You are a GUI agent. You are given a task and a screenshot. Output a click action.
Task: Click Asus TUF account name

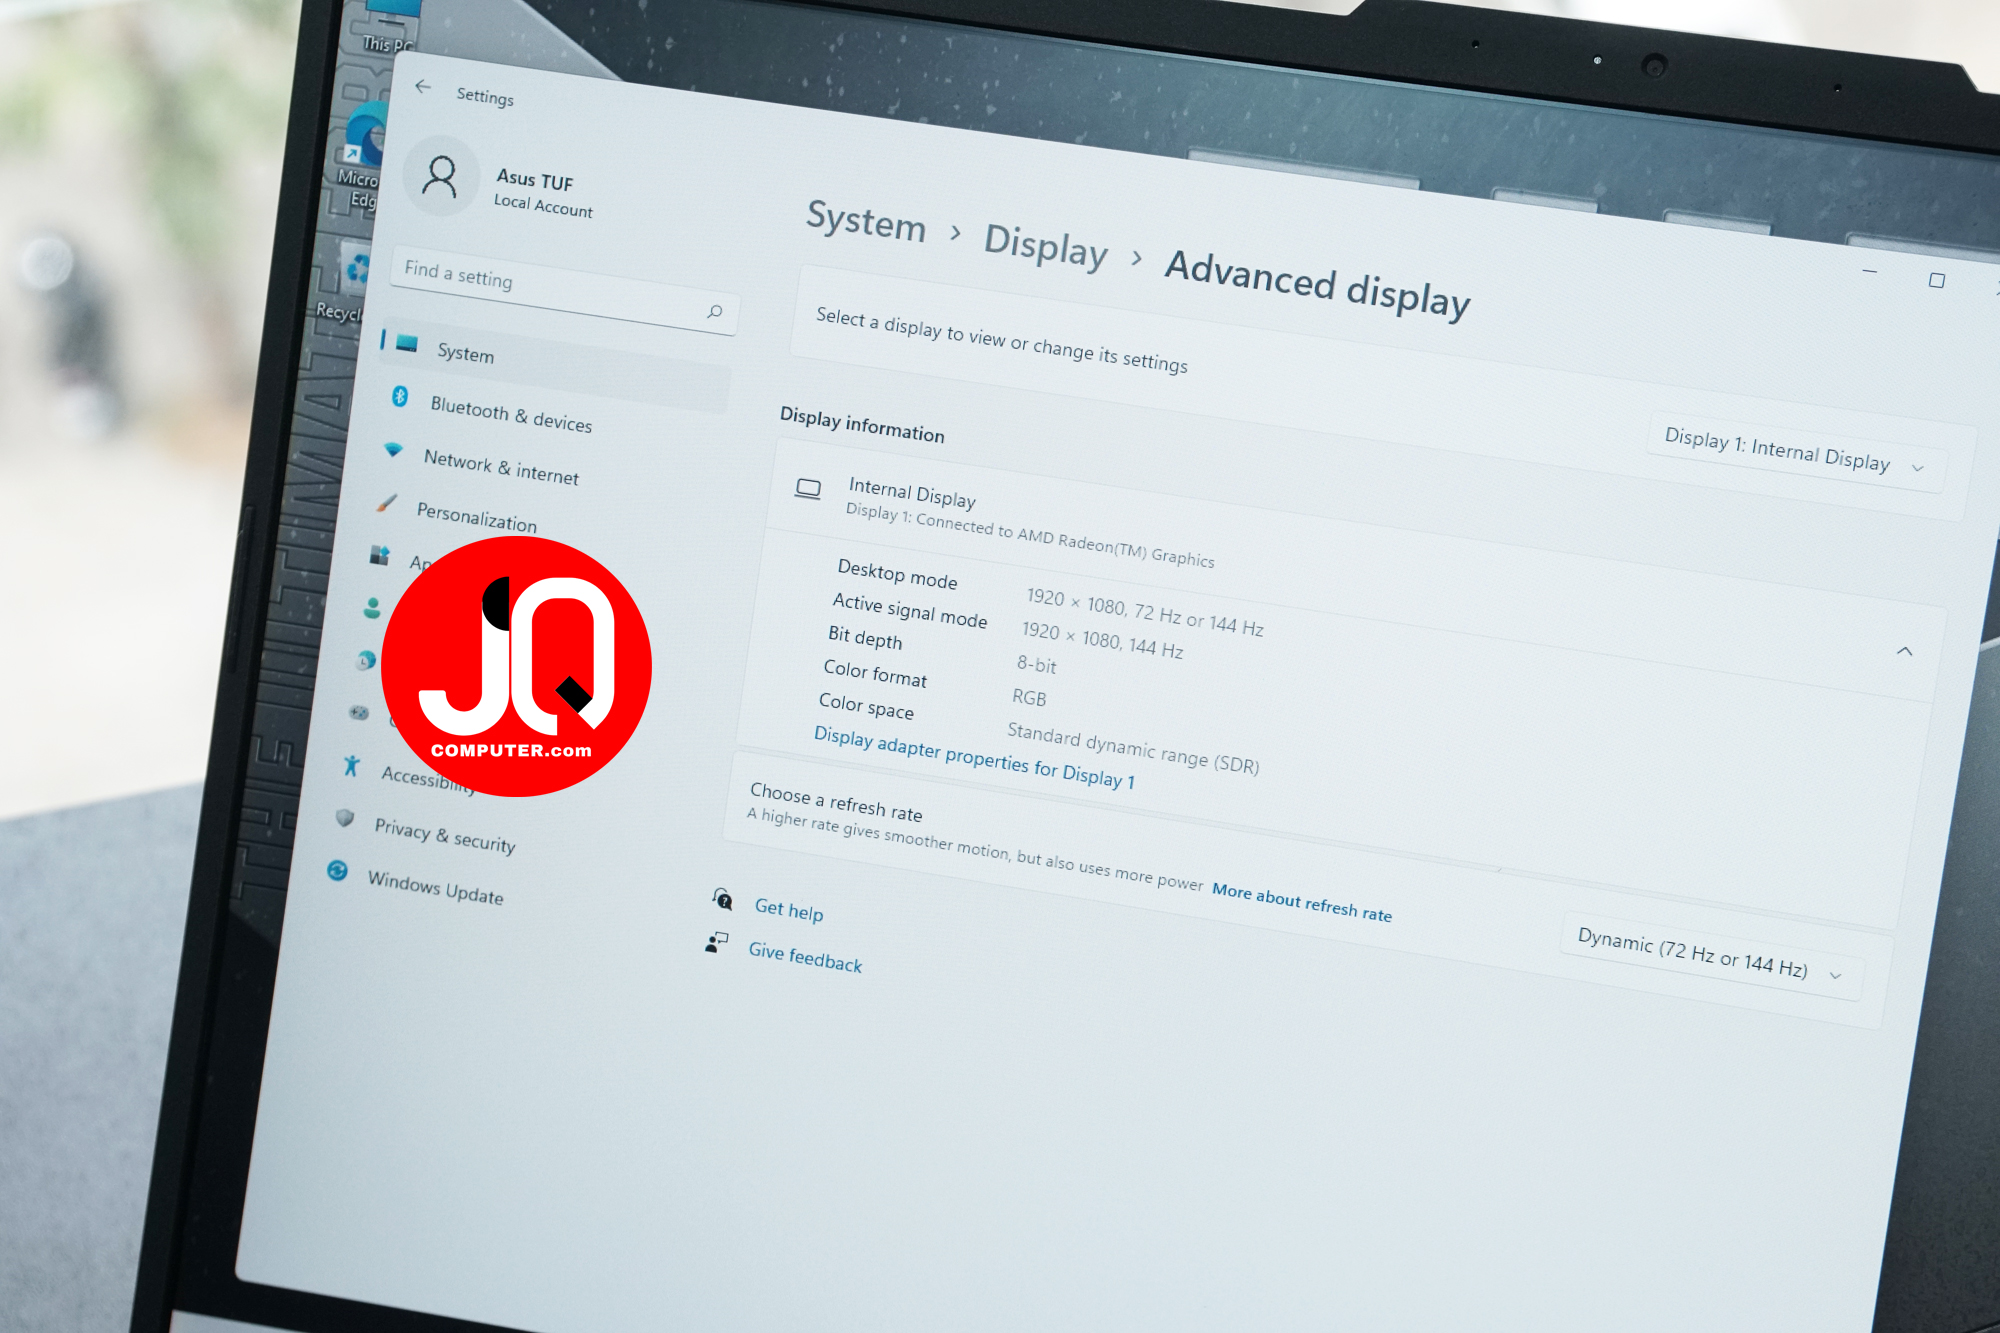pyautogui.click(x=535, y=180)
